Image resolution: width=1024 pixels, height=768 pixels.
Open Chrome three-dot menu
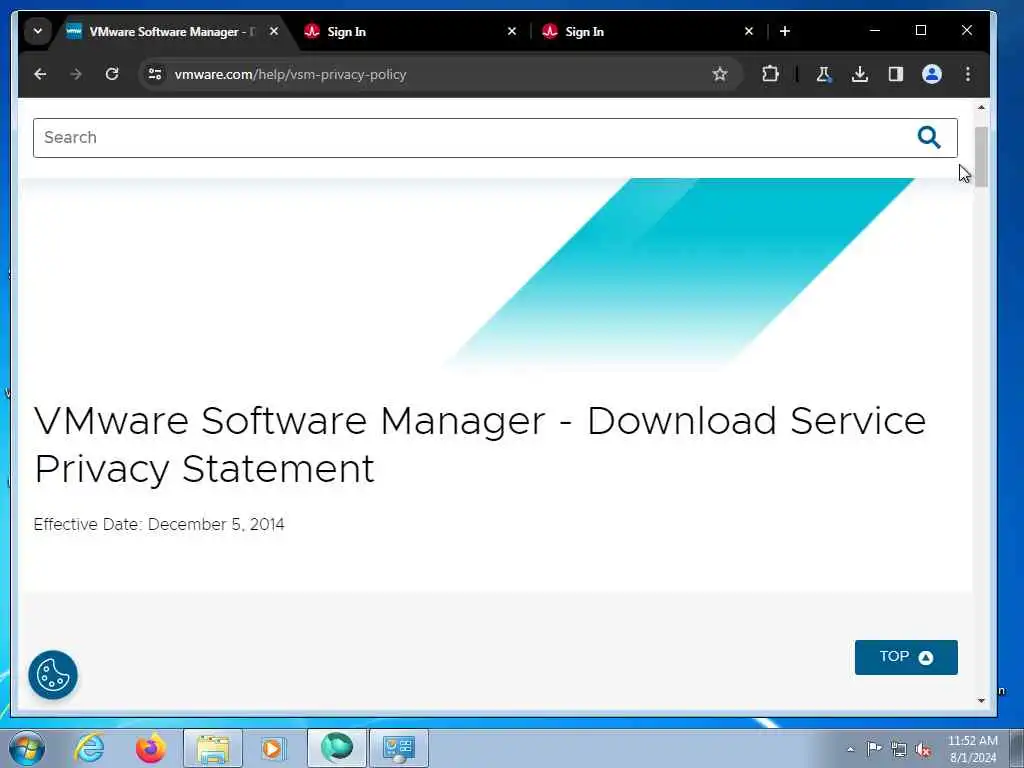[x=968, y=74]
